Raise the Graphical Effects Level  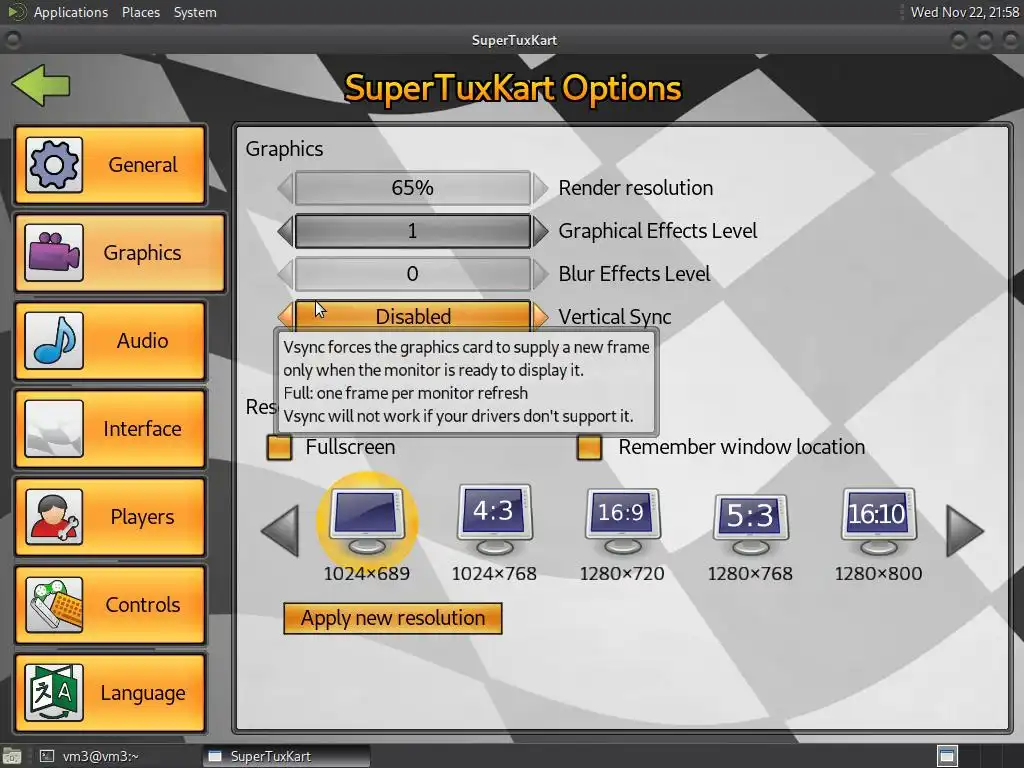tap(540, 231)
